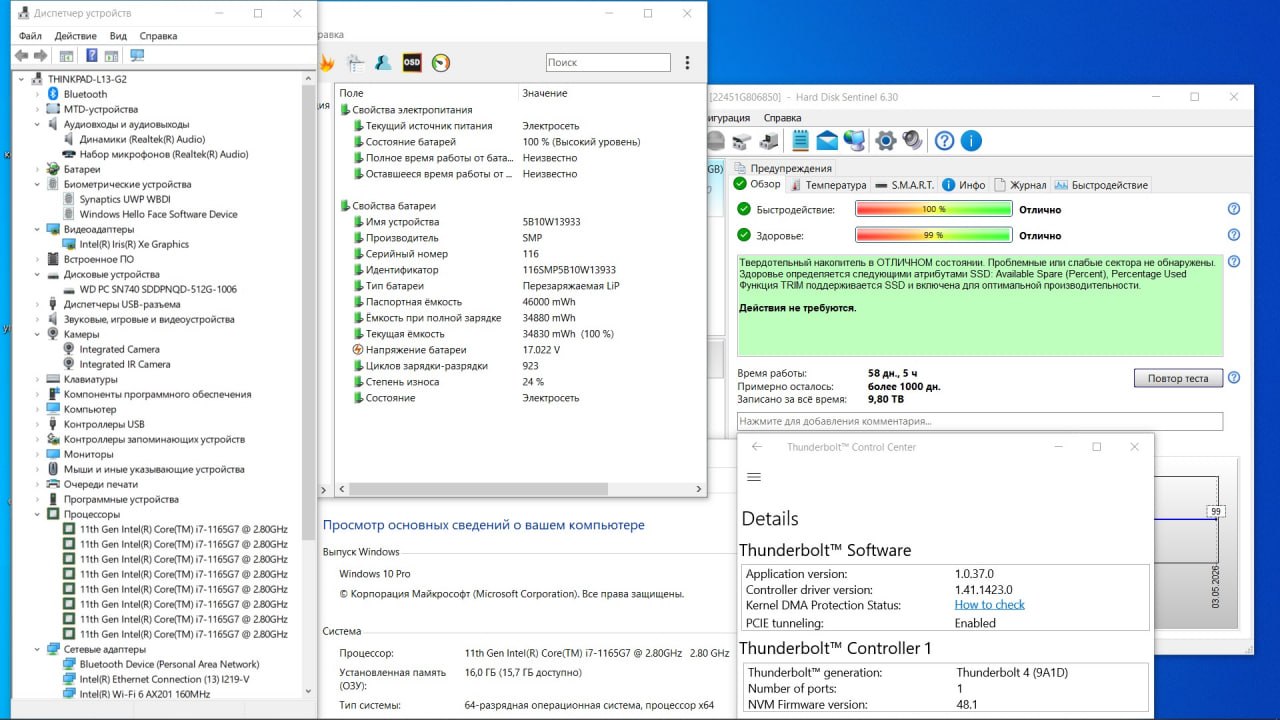
Task: Switch to the Инфо tab in Hard Disk Sentinel
Action: pyautogui.click(x=964, y=185)
